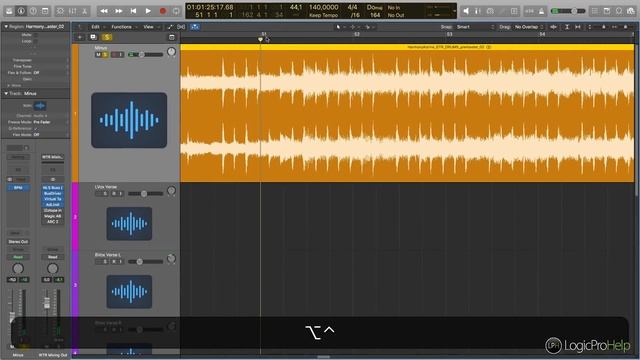Screen dimensions: 640x360
Task: Open Track Header configuration icon
Action: [x=172, y=37]
